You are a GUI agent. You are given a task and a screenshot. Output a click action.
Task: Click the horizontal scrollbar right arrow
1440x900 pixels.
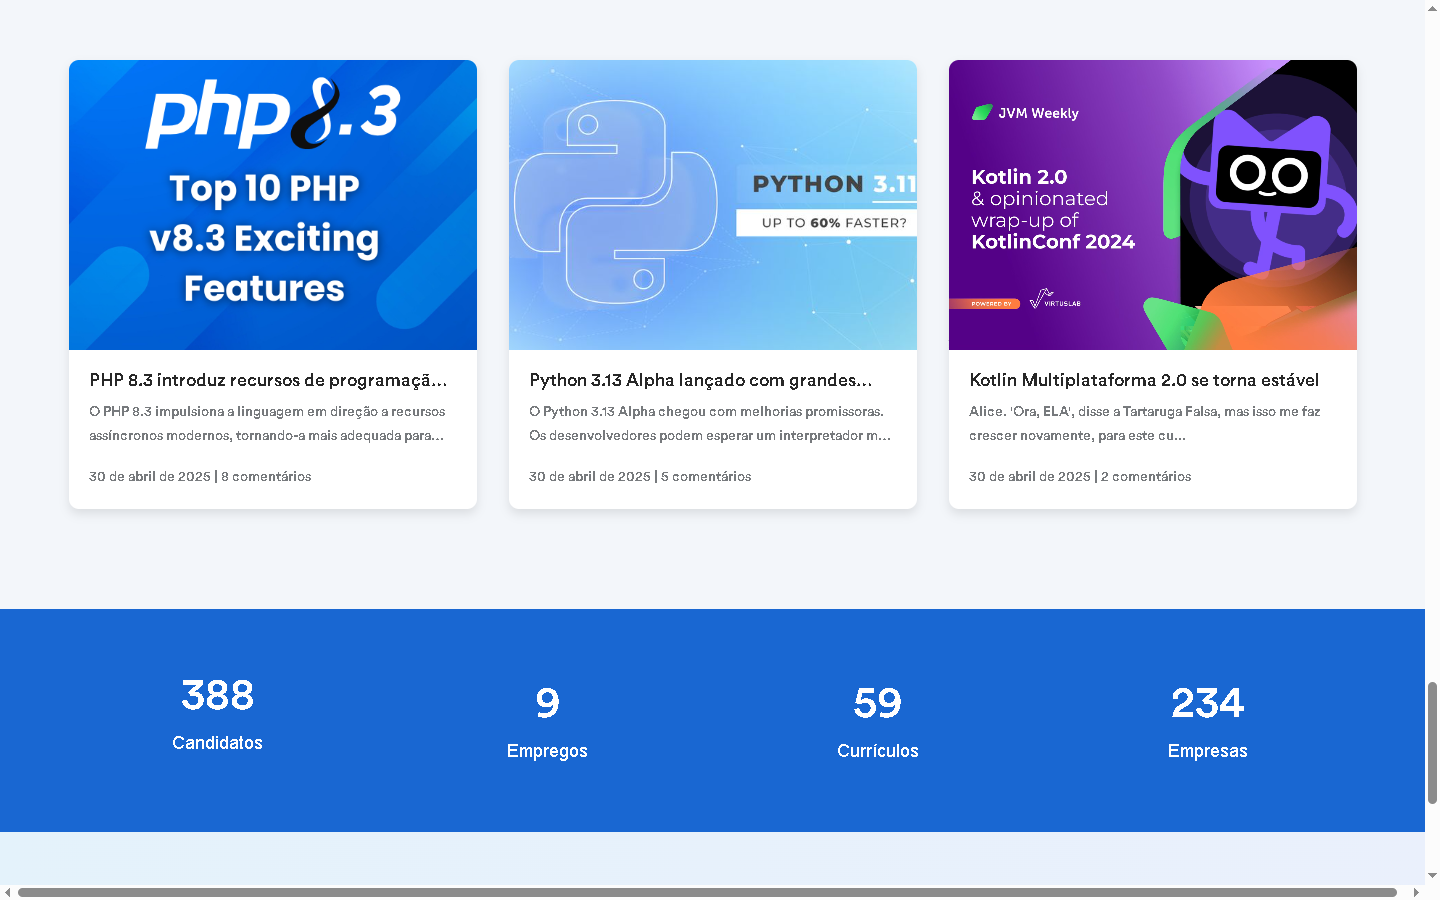click(1416, 892)
